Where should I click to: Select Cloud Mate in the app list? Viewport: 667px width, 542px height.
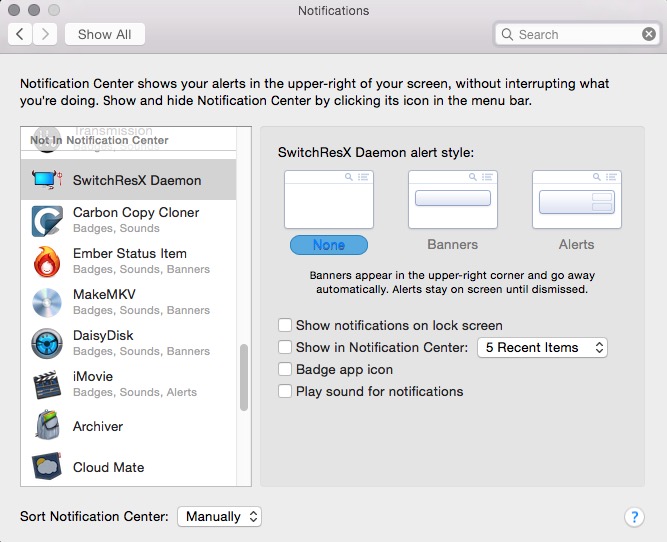tap(128, 466)
